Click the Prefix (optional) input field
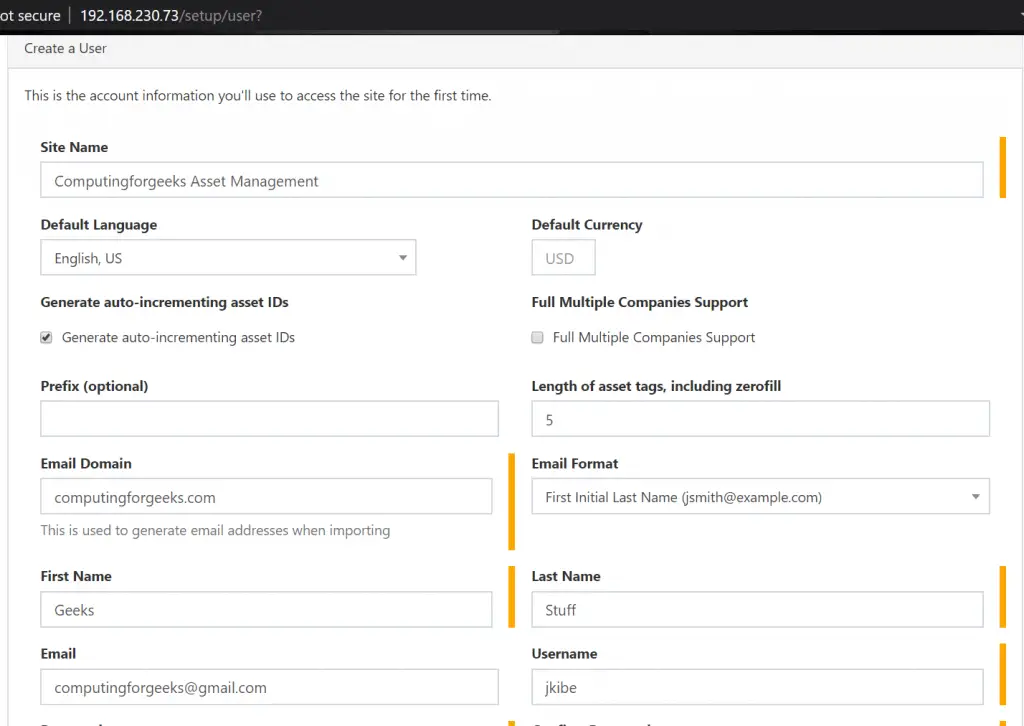1024x726 pixels. click(x=269, y=418)
